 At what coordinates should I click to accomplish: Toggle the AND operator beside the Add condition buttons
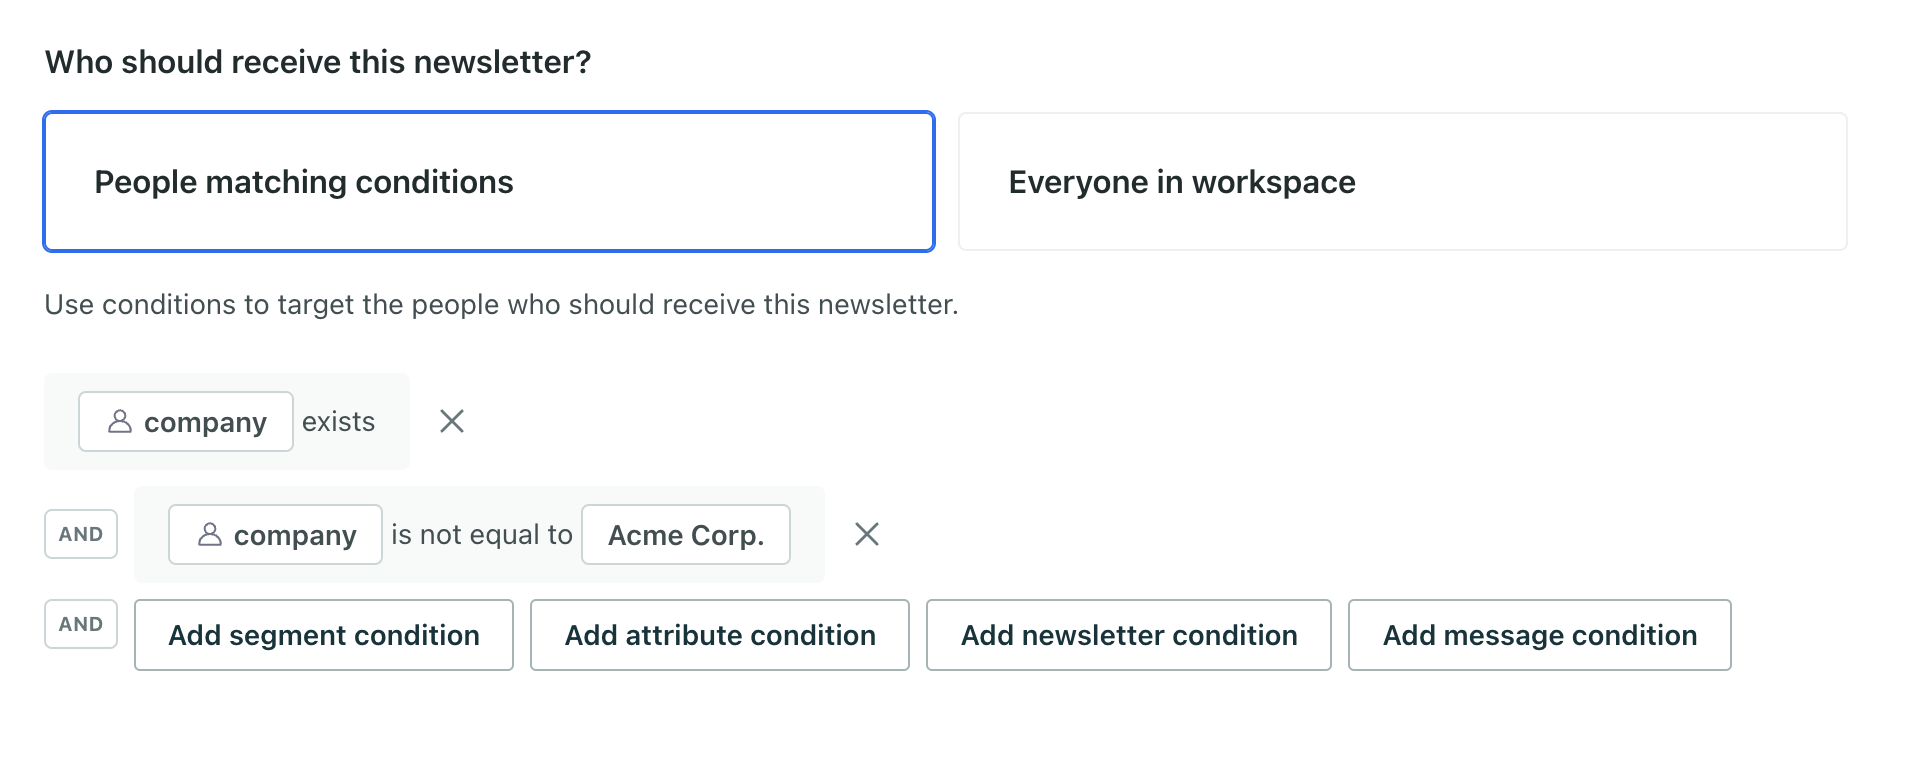coord(81,624)
